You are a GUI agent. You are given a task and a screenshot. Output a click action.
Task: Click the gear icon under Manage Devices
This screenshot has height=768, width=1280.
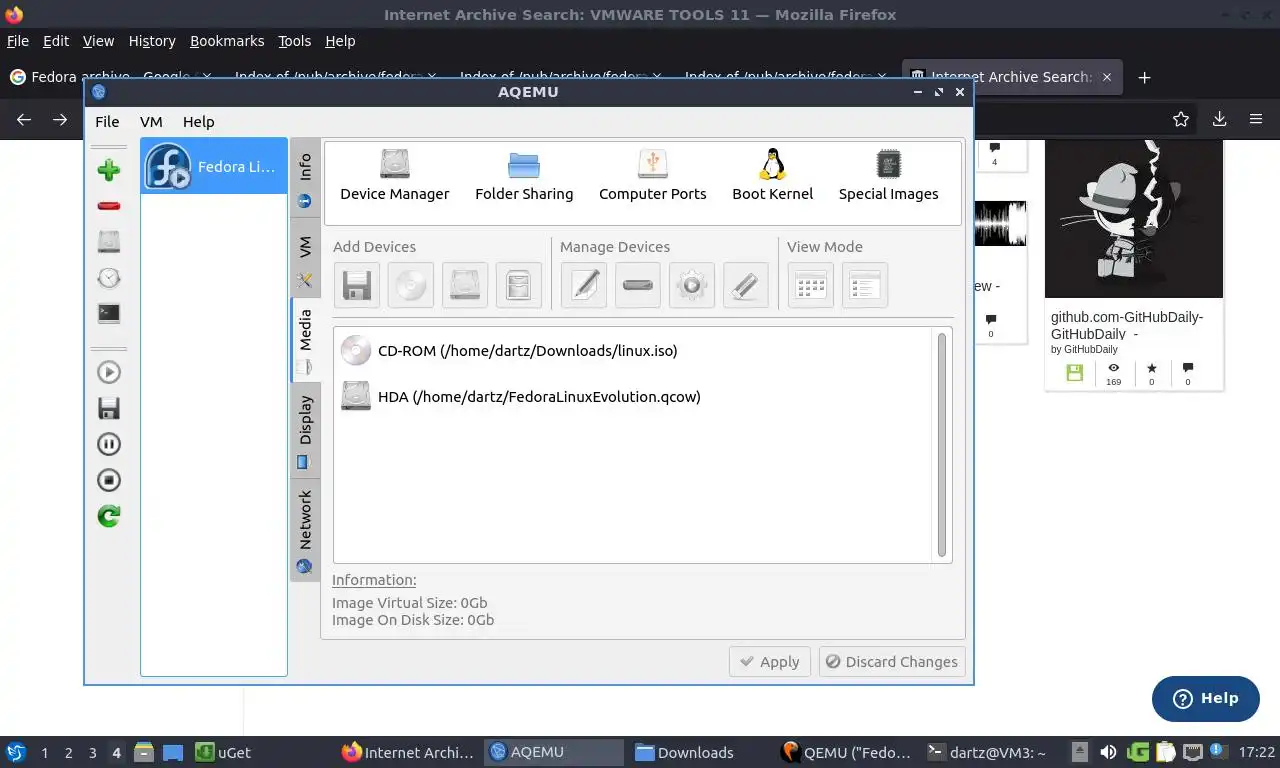point(692,286)
